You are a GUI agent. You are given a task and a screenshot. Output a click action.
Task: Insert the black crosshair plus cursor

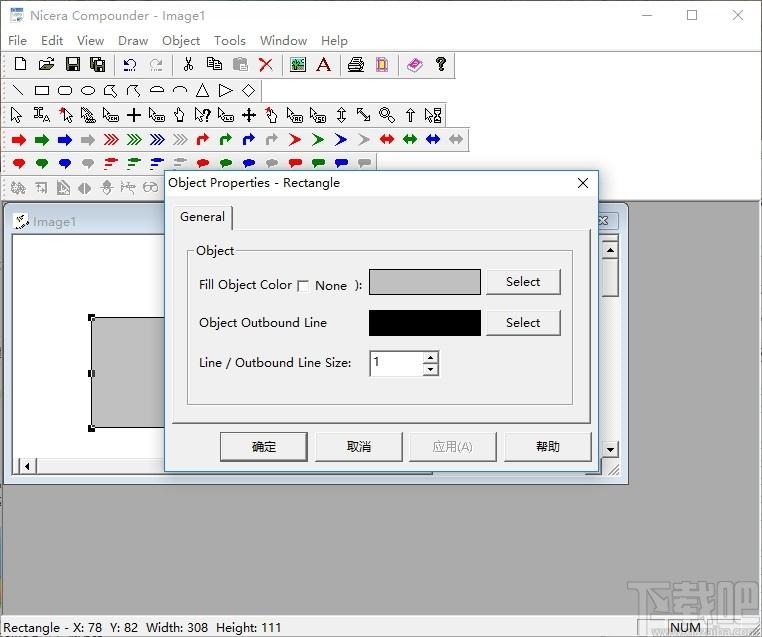[134, 115]
